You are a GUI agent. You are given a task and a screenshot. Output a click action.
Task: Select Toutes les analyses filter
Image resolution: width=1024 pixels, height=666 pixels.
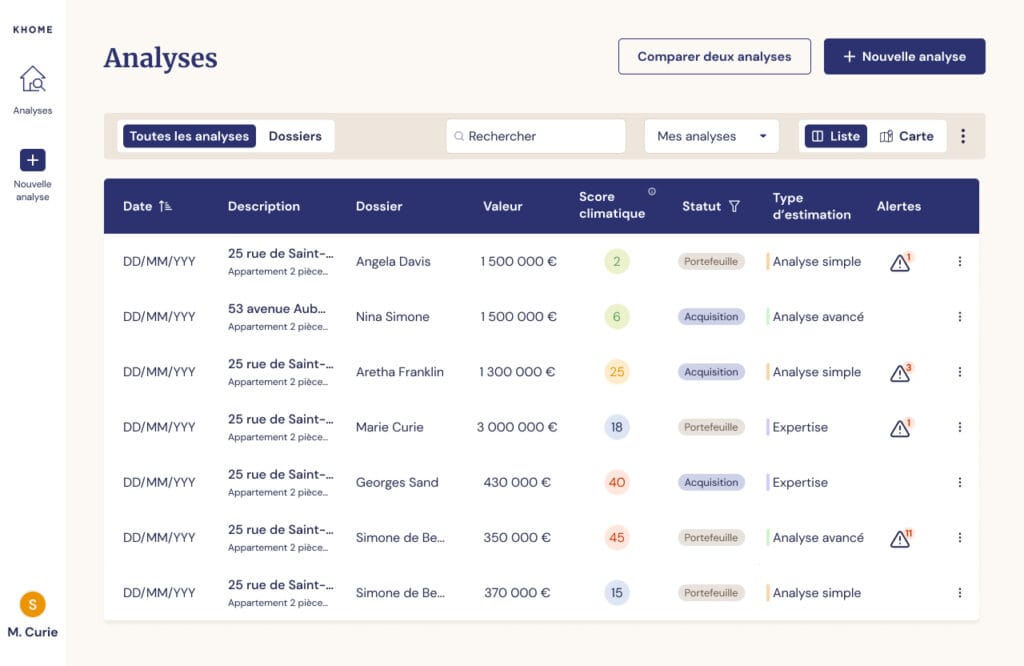[x=189, y=136]
